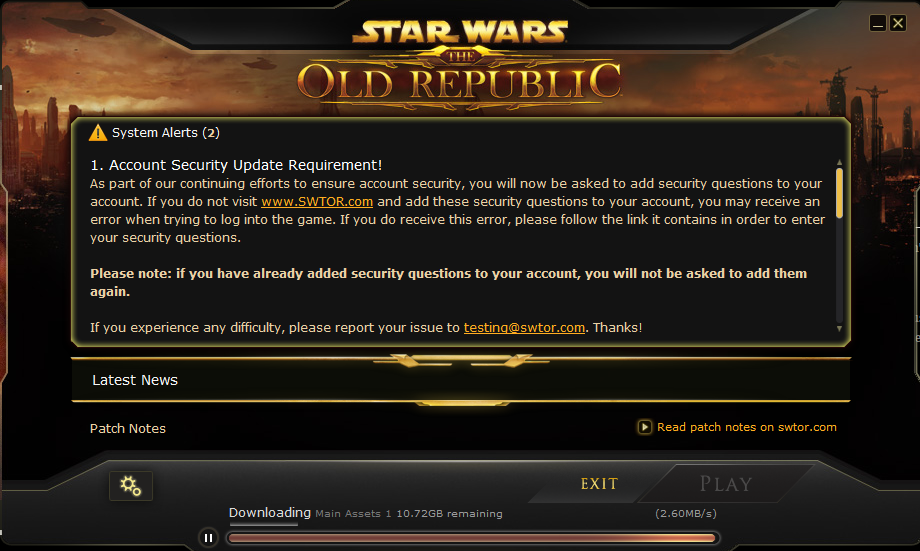The image size is (920, 551).
Task: Click the gold emblem above Latest News
Action: (461, 360)
